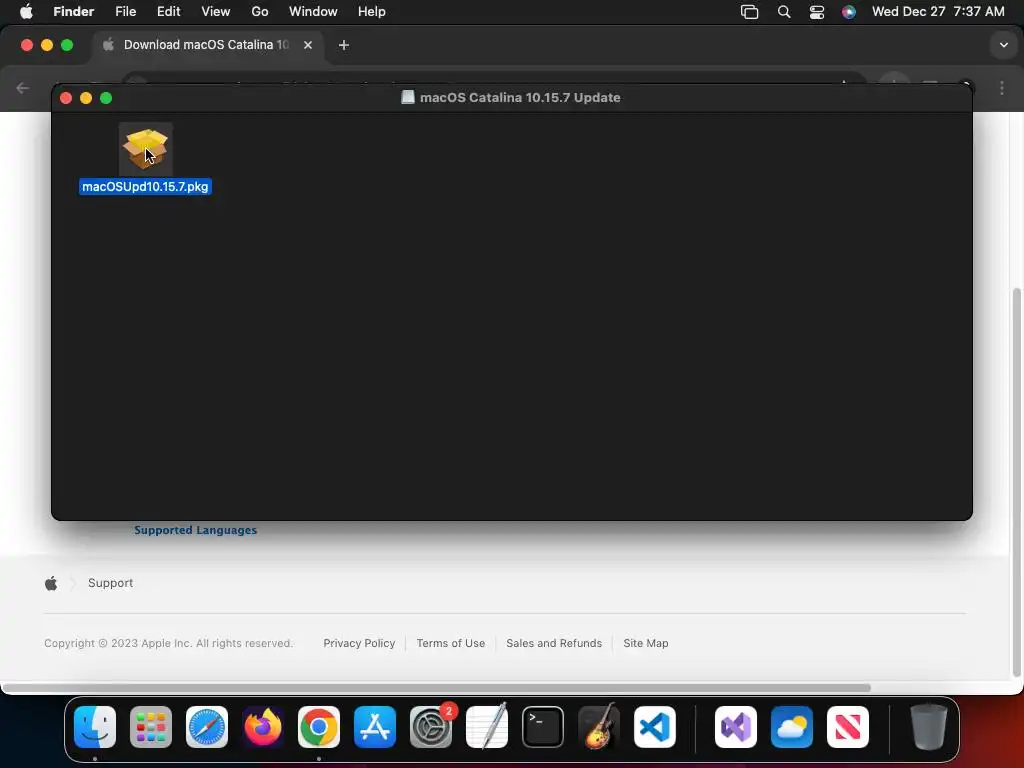Open a new Chrome tab
The height and width of the screenshot is (768, 1024).
click(x=344, y=45)
